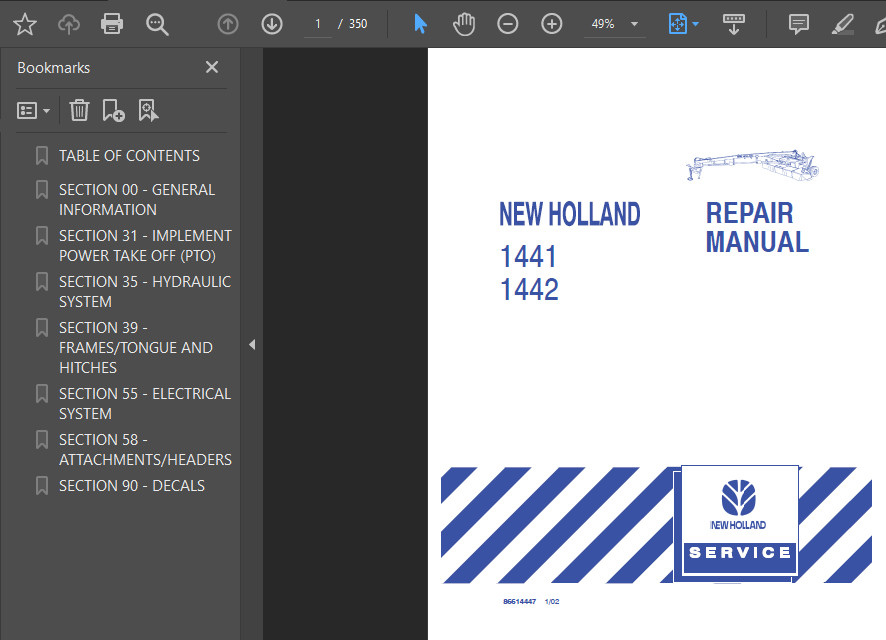
Task: Select SECTION 35 - HYDRAULIC SYSTEM bookmark
Action: pyautogui.click(x=144, y=291)
